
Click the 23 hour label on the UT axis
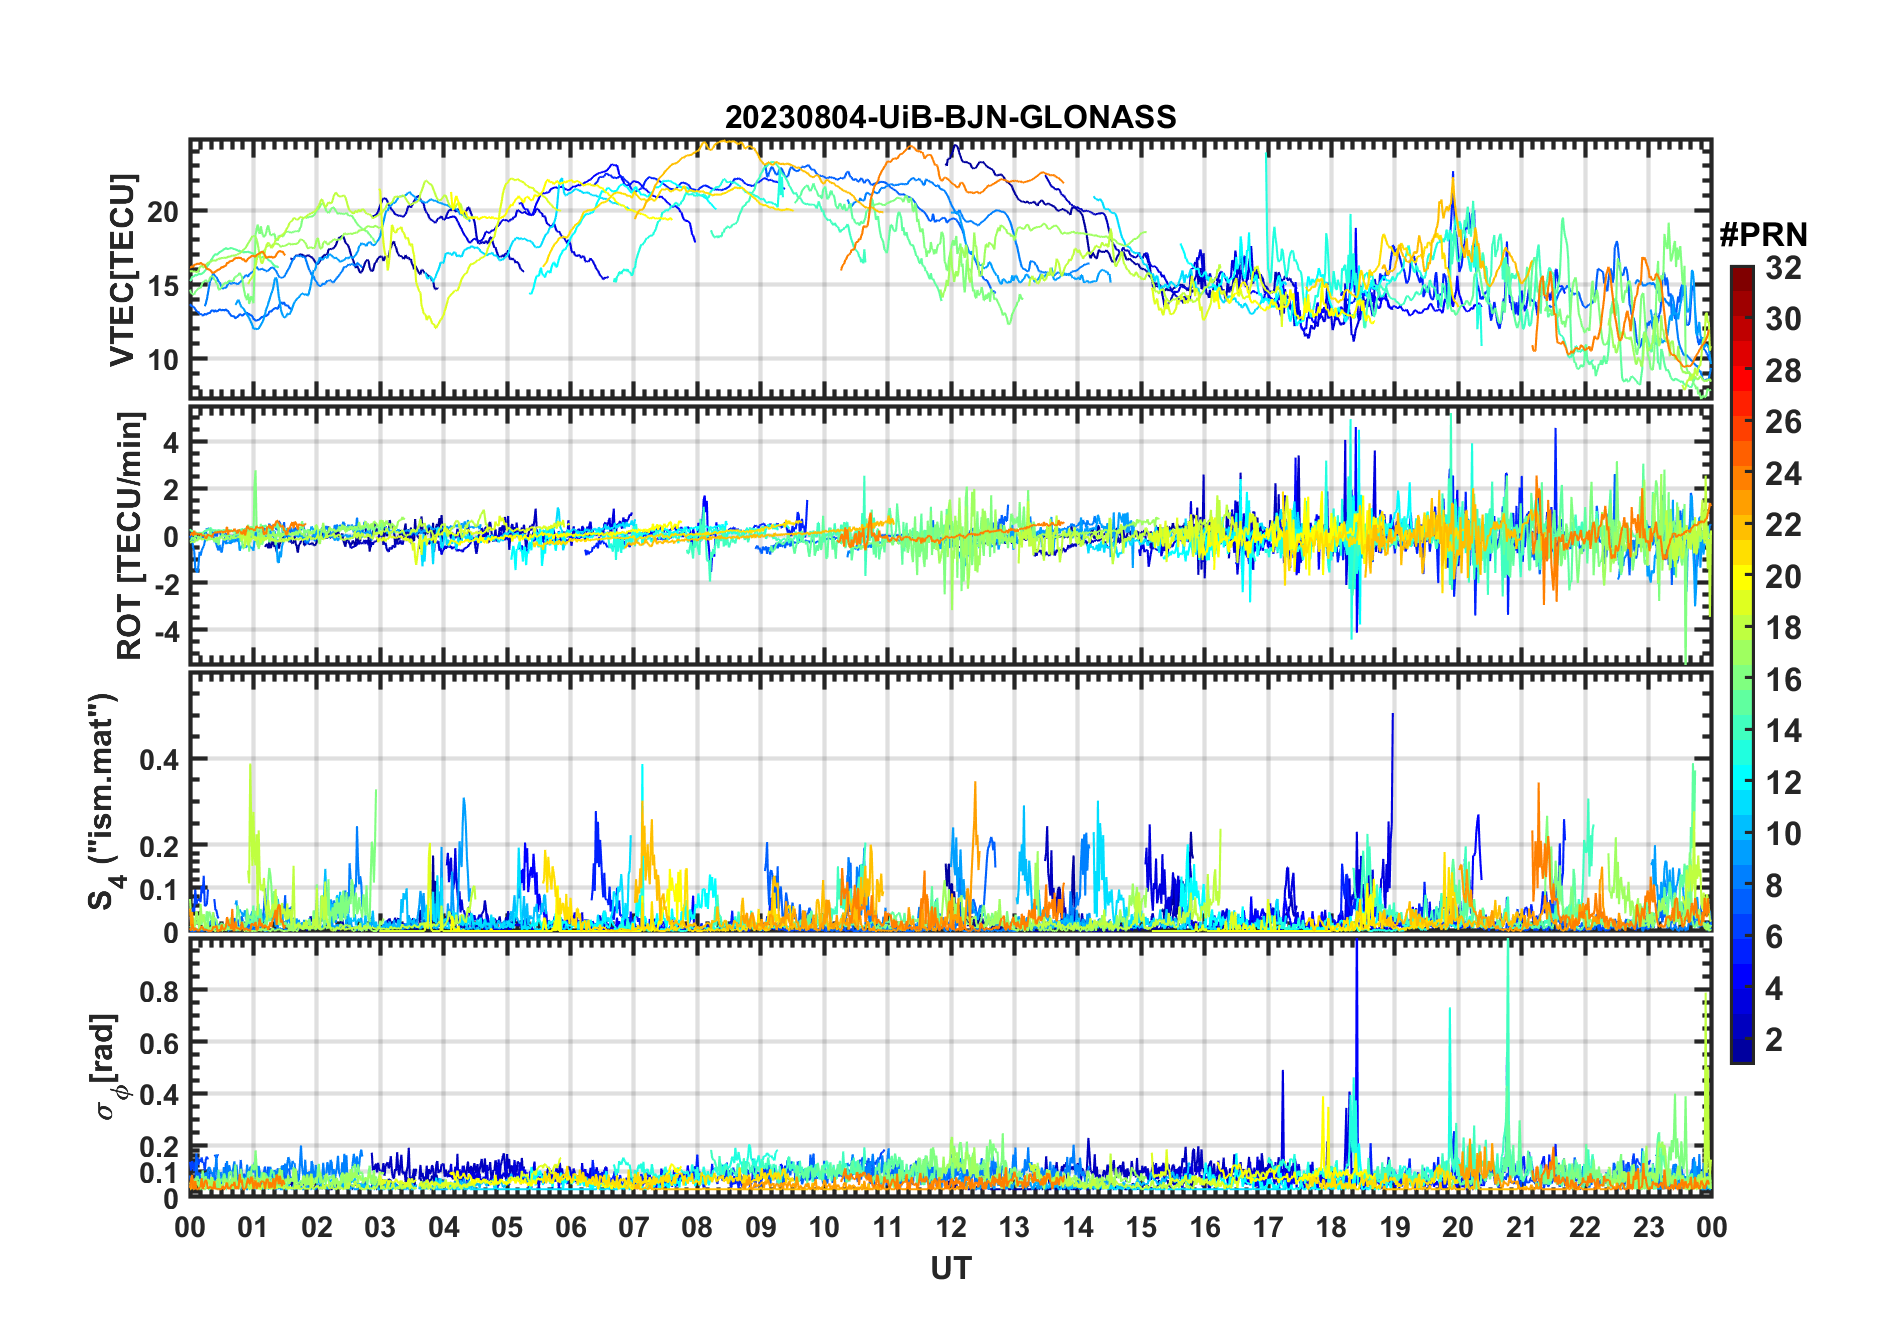pos(1648,1227)
